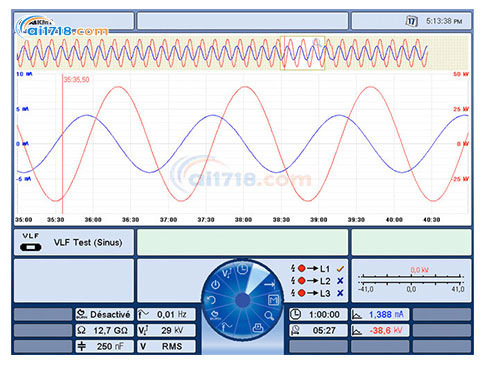Click the 50 kV voltage axis label
The image size is (485, 365).
461,74
